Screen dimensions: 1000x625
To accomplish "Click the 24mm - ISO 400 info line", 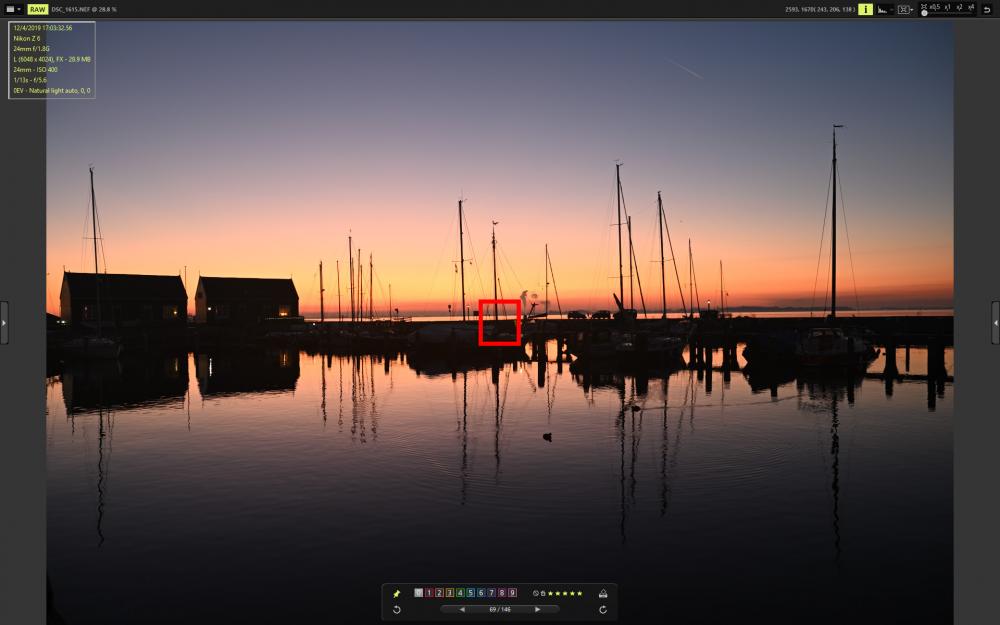I will pos(35,70).
